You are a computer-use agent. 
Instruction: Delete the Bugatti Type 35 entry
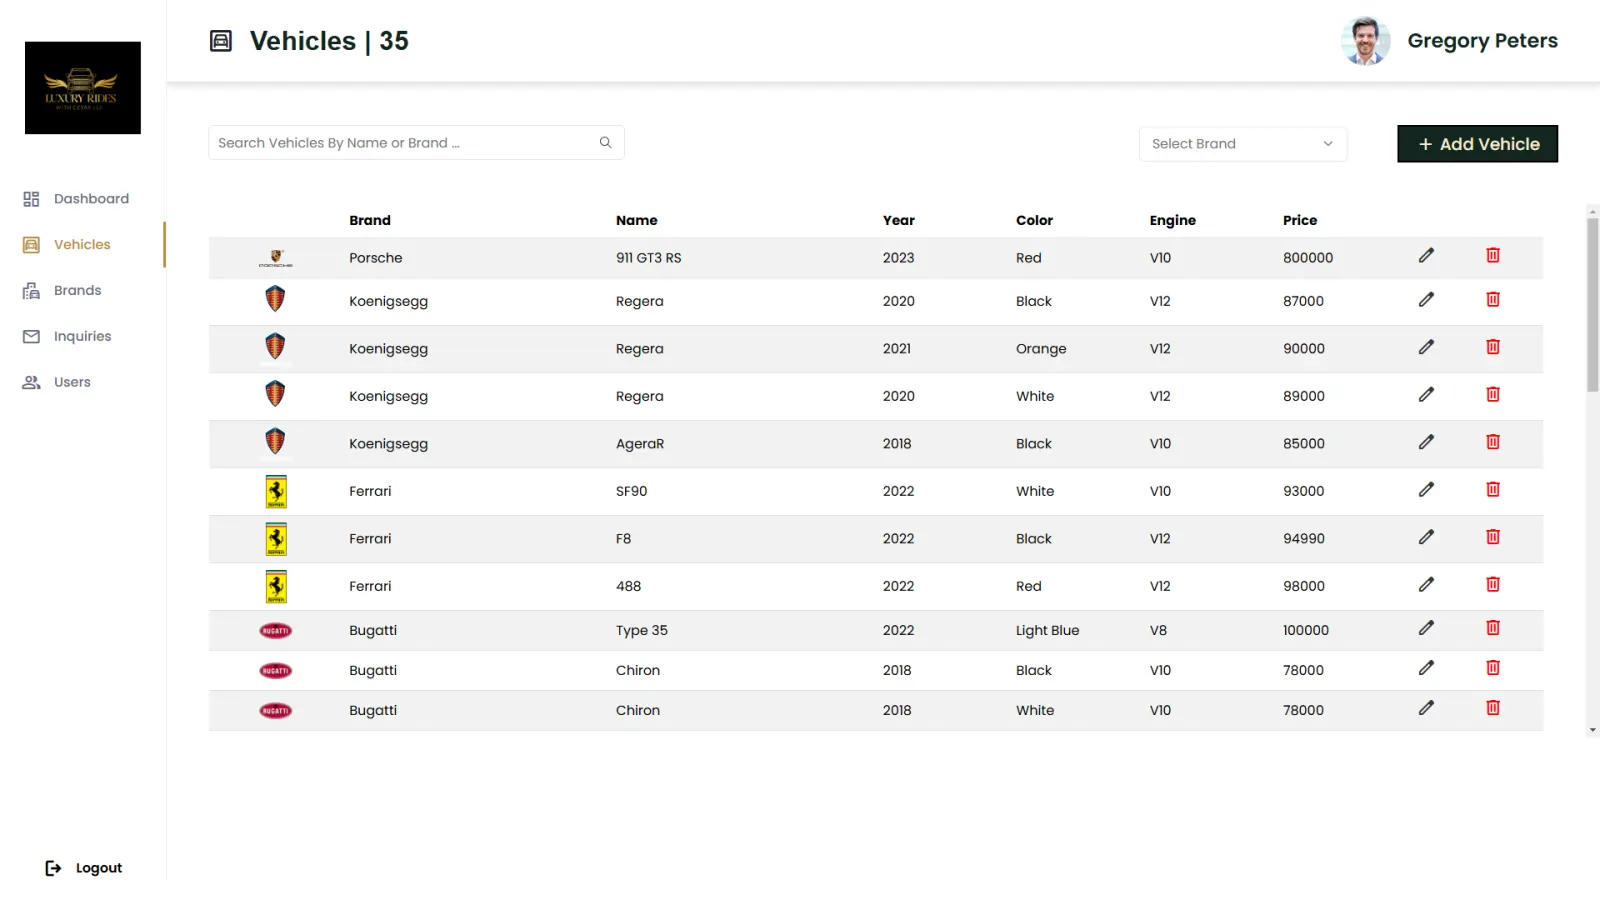[x=1493, y=628]
